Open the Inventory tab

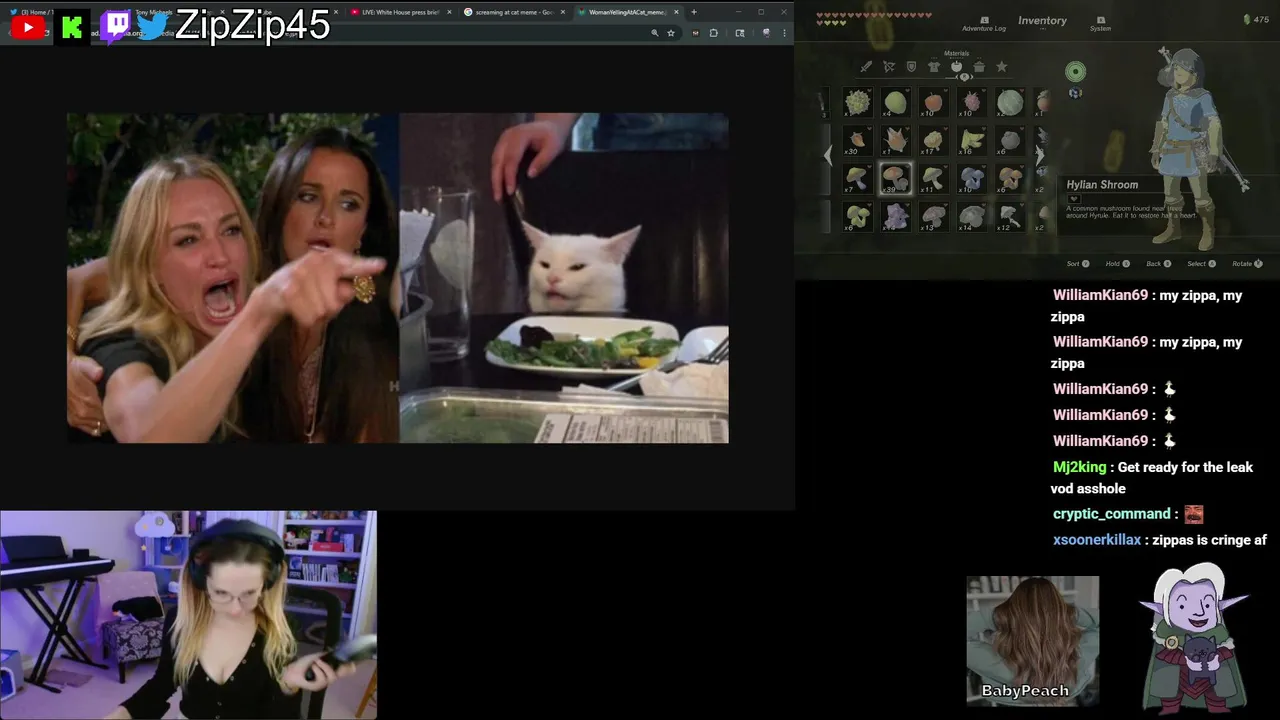tap(1042, 20)
